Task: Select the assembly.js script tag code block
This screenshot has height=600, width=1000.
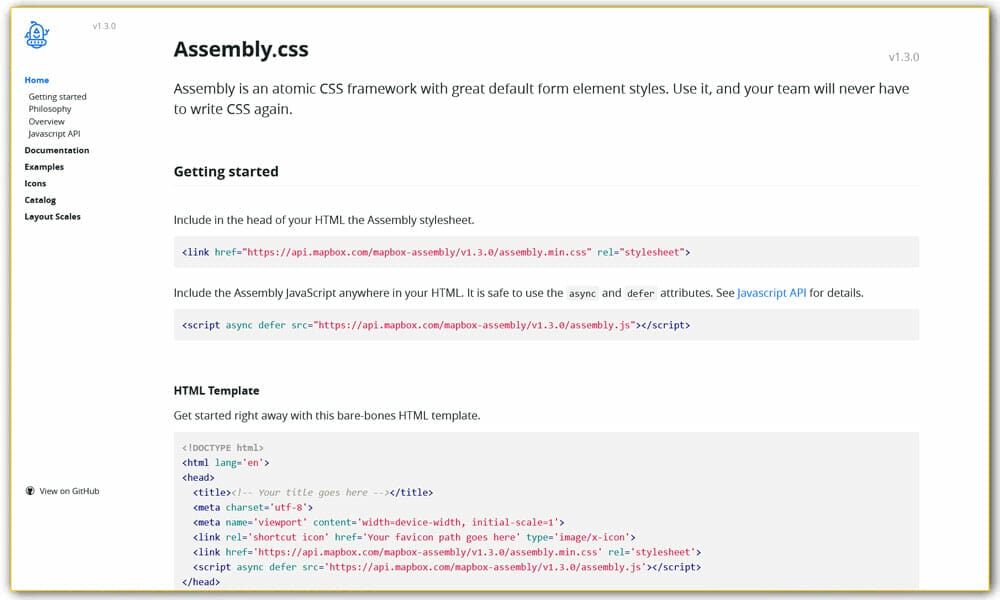Action: pyautogui.click(x=435, y=324)
